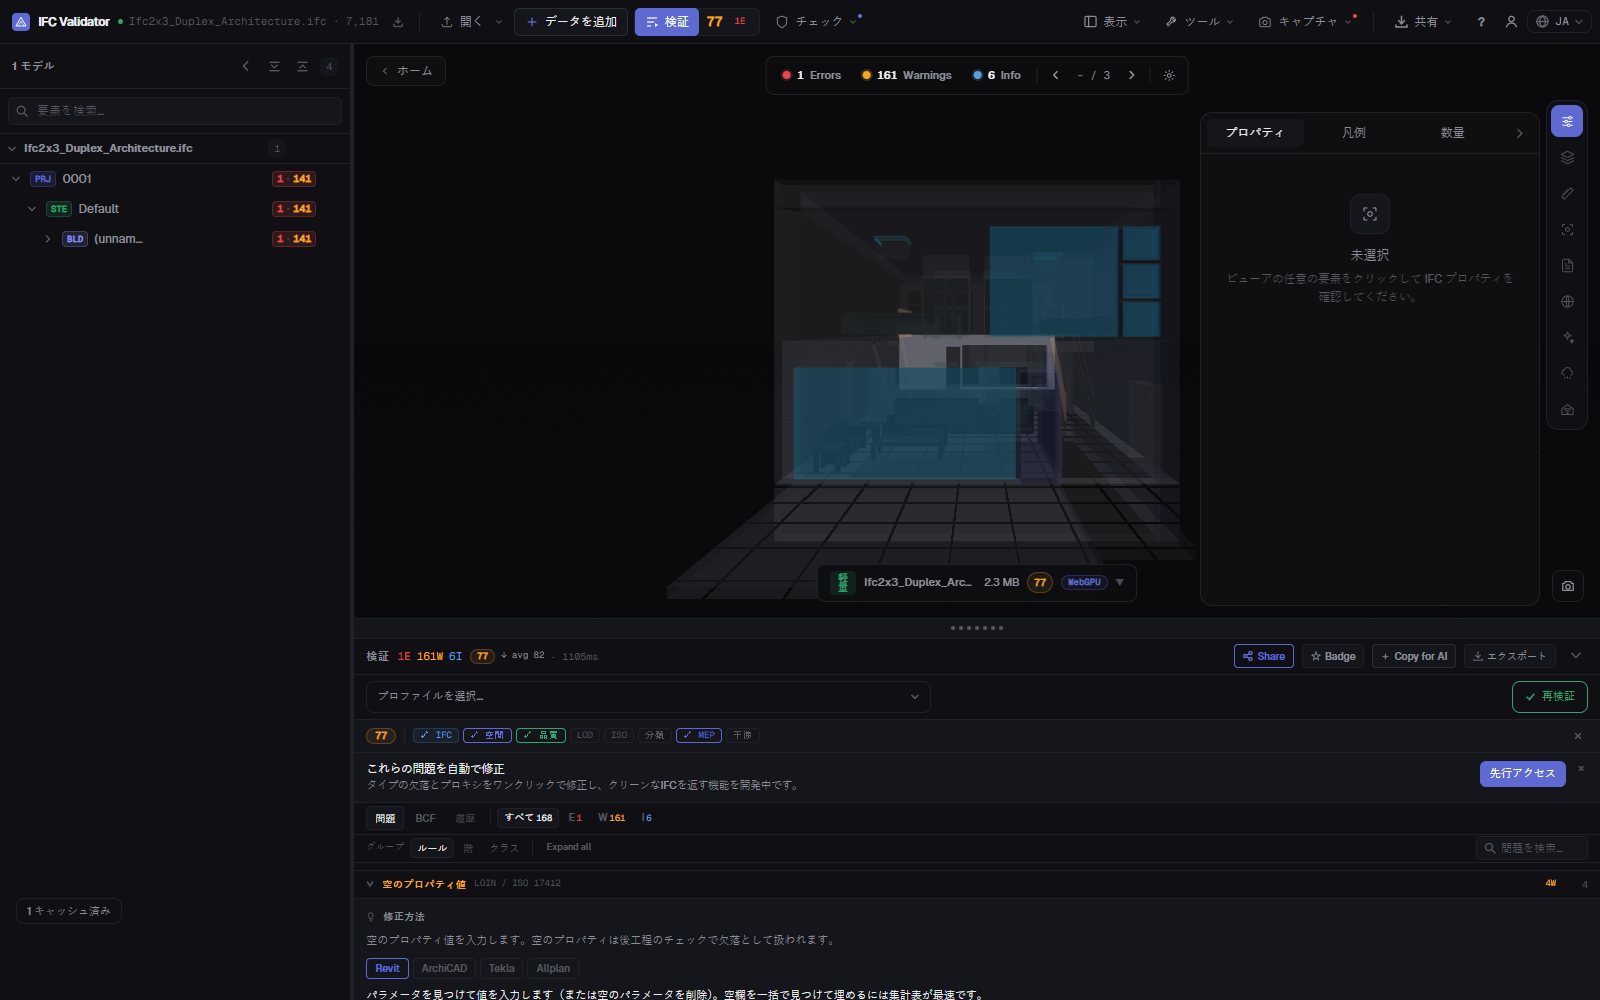
Task: Enable the 分類 check category chip
Action: 654,735
